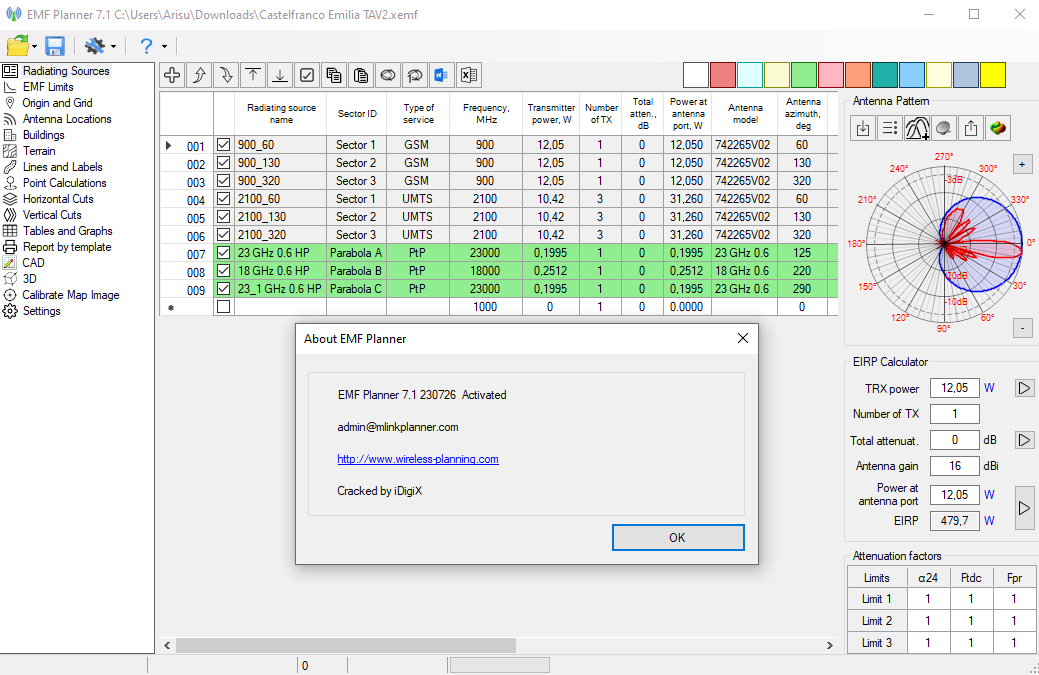Check the checkbox in the empty new row
Screen dimensions: 1039x675
[223, 307]
